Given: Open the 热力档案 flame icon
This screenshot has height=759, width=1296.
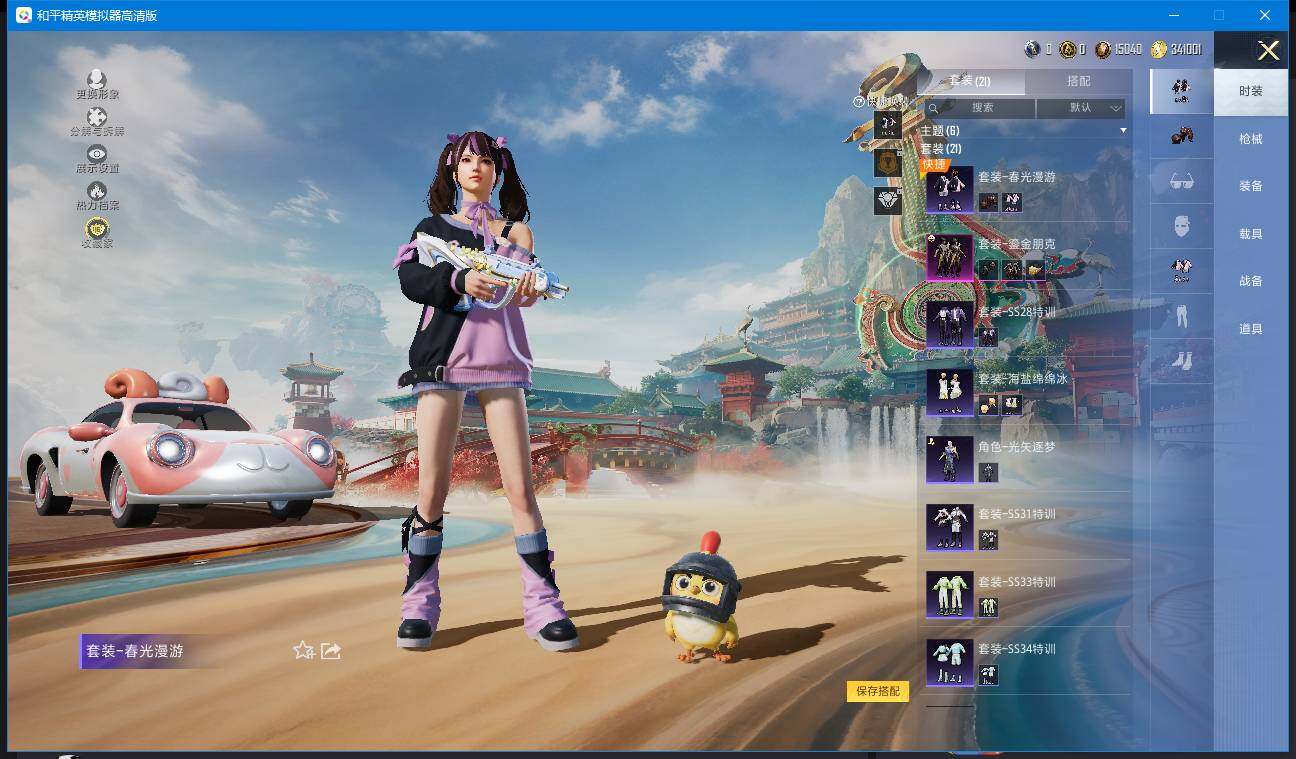Looking at the screenshot, I should pyautogui.click(x=97, y=191).
